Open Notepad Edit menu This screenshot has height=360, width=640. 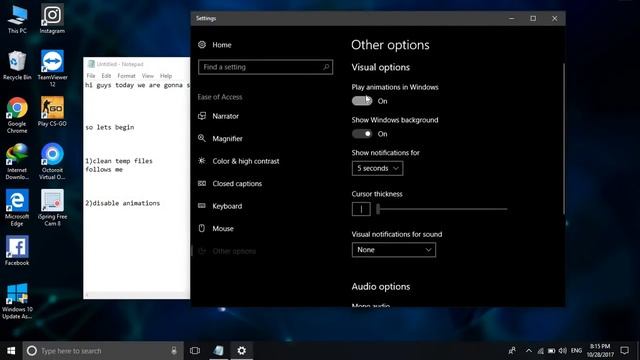tap(106, 76)
